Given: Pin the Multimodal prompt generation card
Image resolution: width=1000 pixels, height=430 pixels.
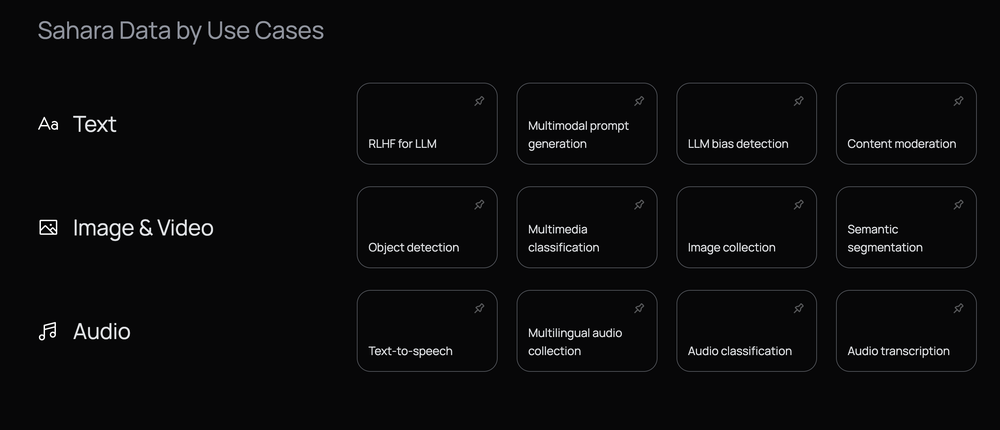Looking at the screenshot, I should coord(639,101).
